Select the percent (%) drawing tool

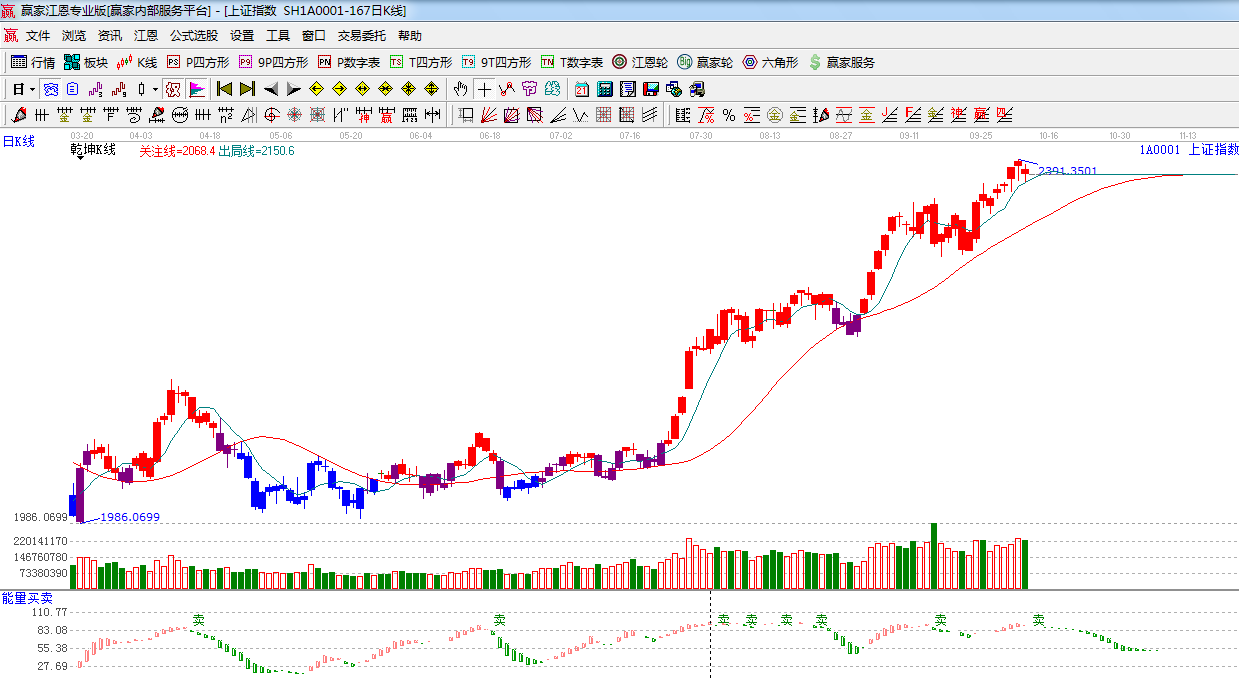click(728, 115)
